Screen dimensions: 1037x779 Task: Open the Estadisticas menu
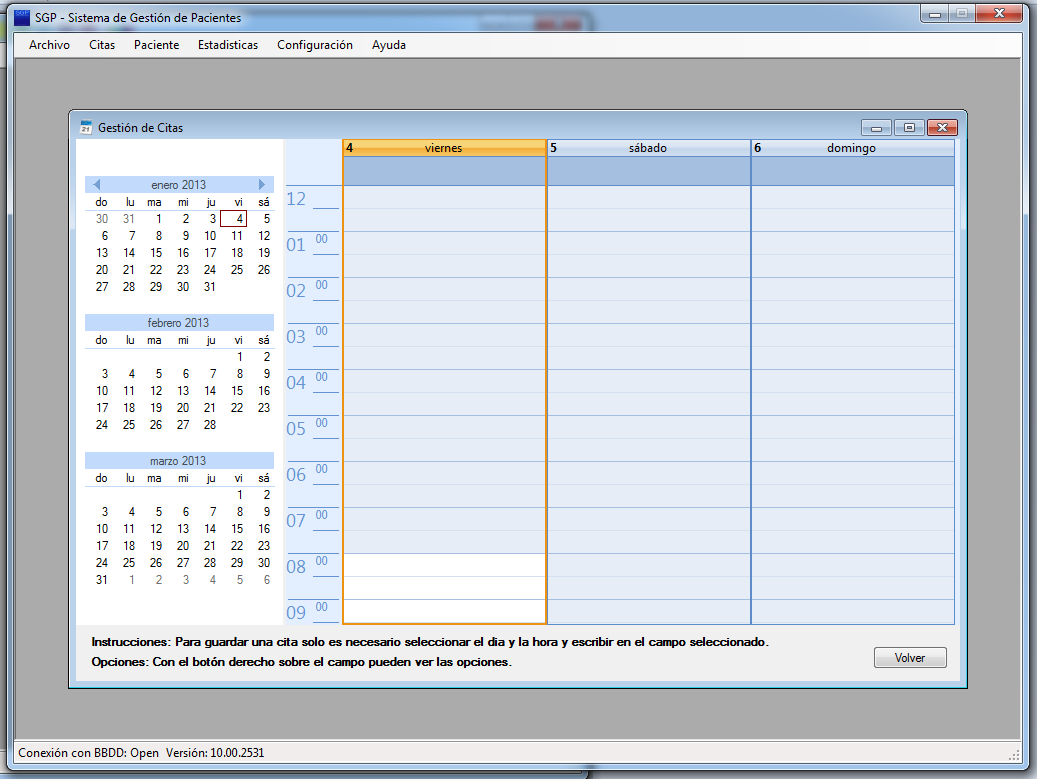click(x=228, y=45)
